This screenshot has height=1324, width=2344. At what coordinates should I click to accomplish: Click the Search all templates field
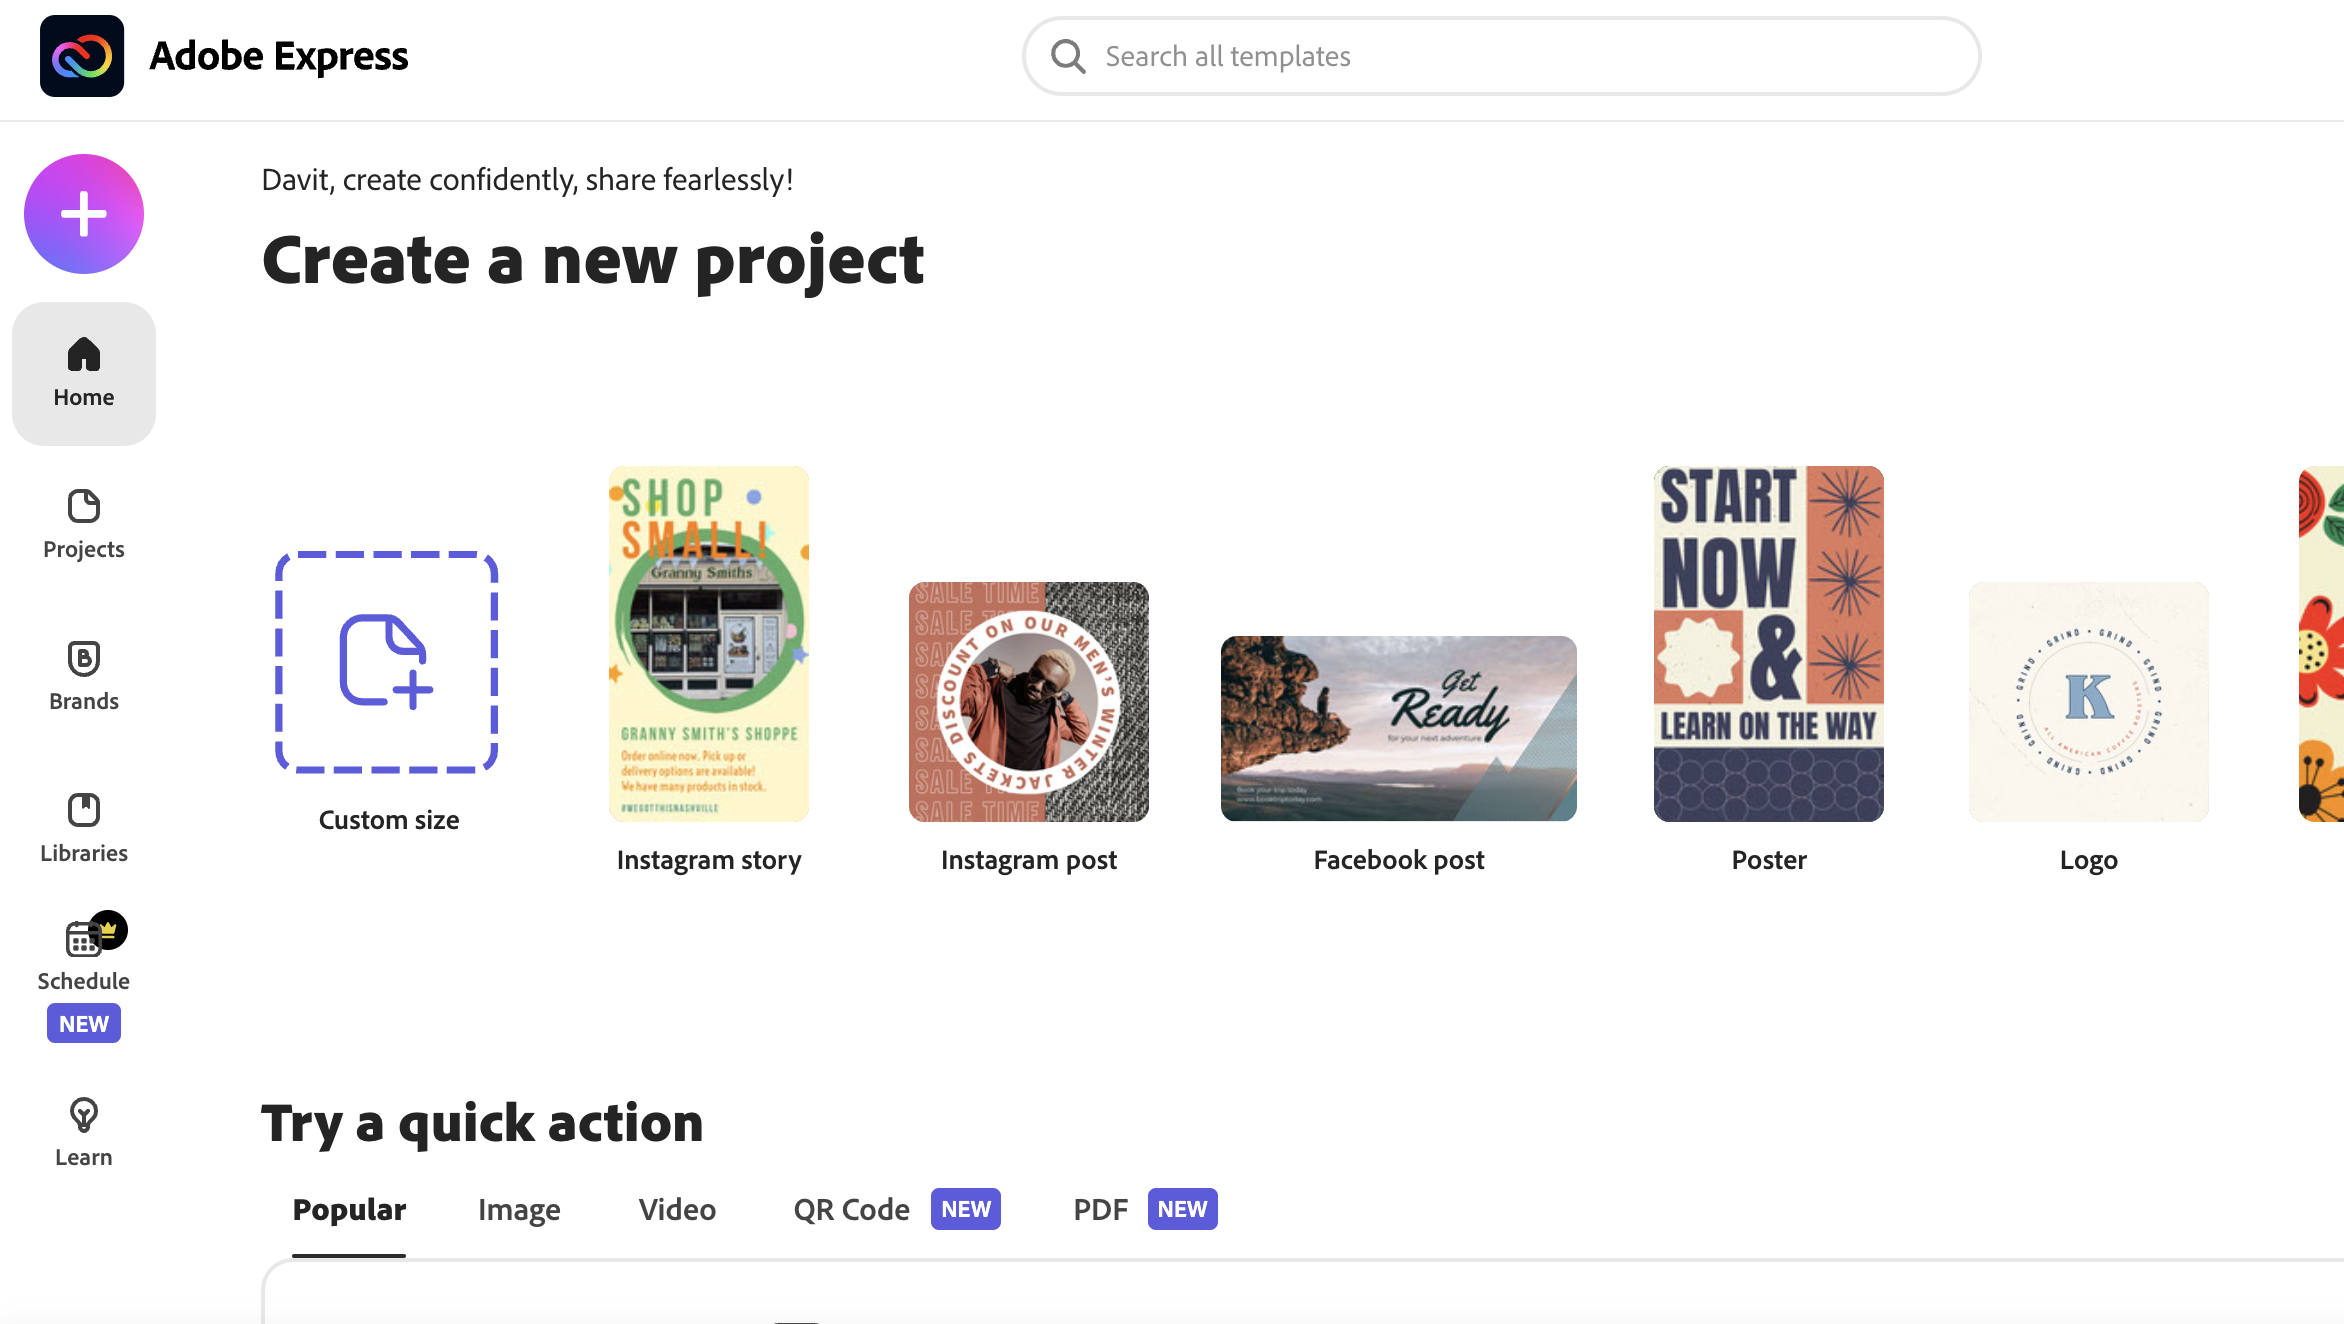1500,56
